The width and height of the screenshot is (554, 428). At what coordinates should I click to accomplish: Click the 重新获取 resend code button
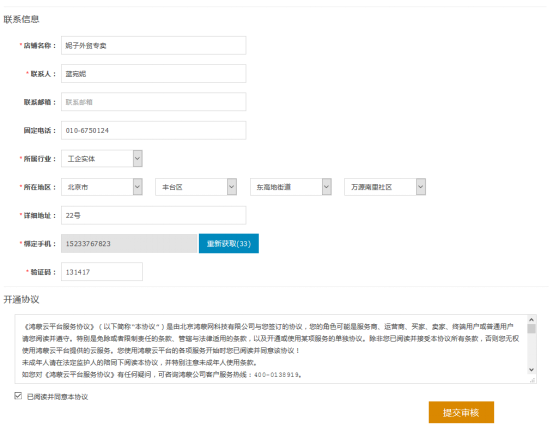tap(229, 244)
